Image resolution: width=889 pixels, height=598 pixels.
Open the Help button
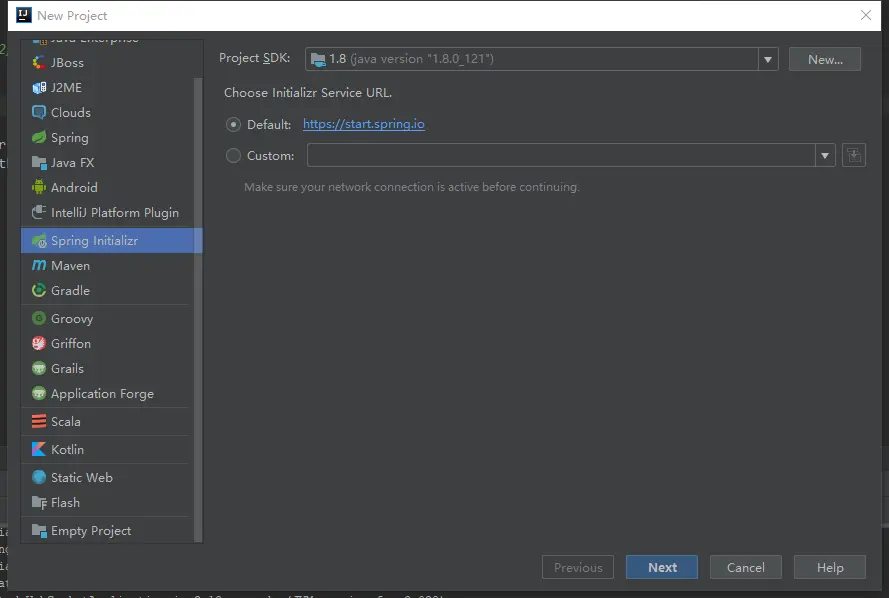tap(829, 567)
